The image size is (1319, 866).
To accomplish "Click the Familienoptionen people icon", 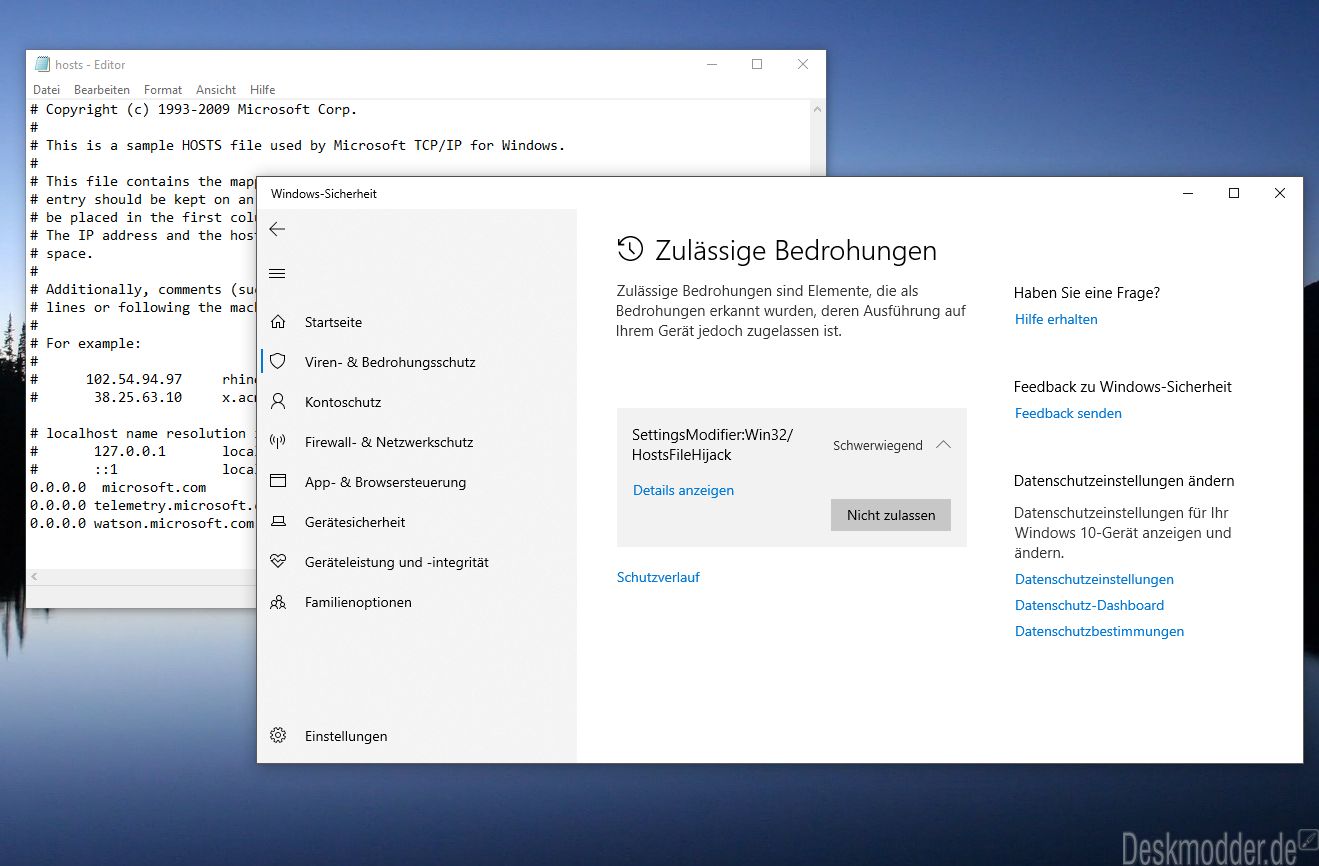I will coord(278,602).
